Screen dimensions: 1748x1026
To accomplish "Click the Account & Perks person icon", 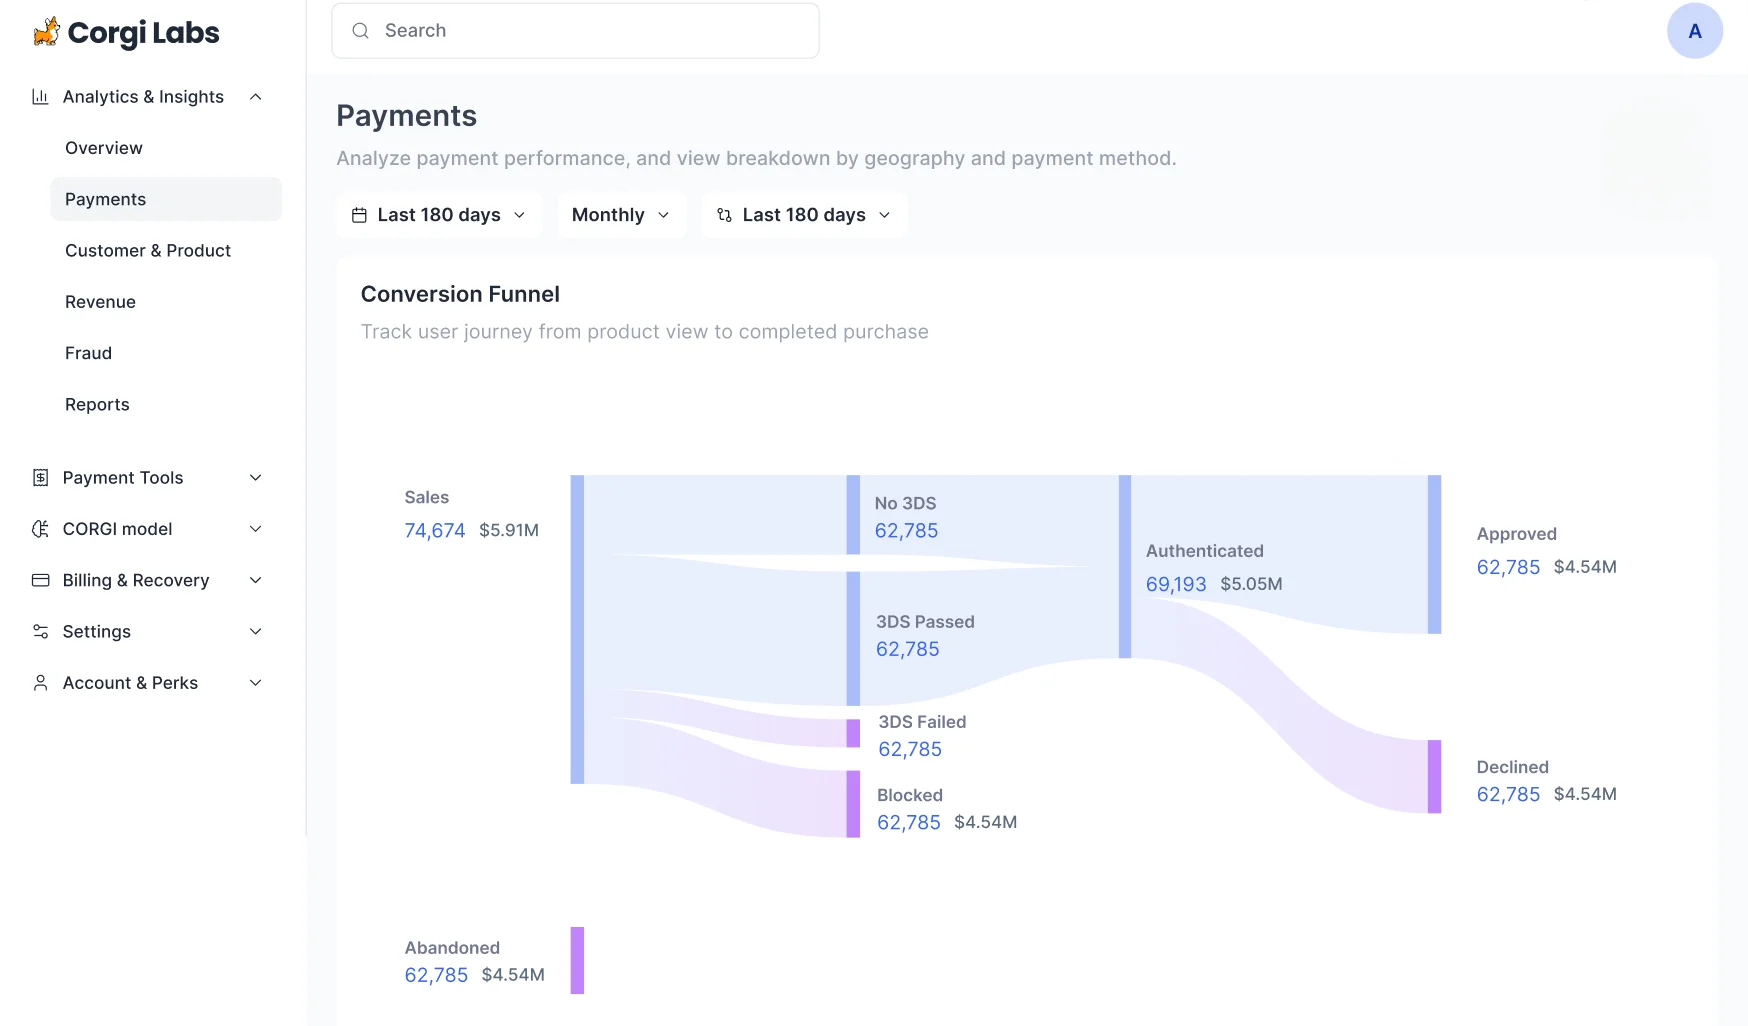I will click(40, 682).
